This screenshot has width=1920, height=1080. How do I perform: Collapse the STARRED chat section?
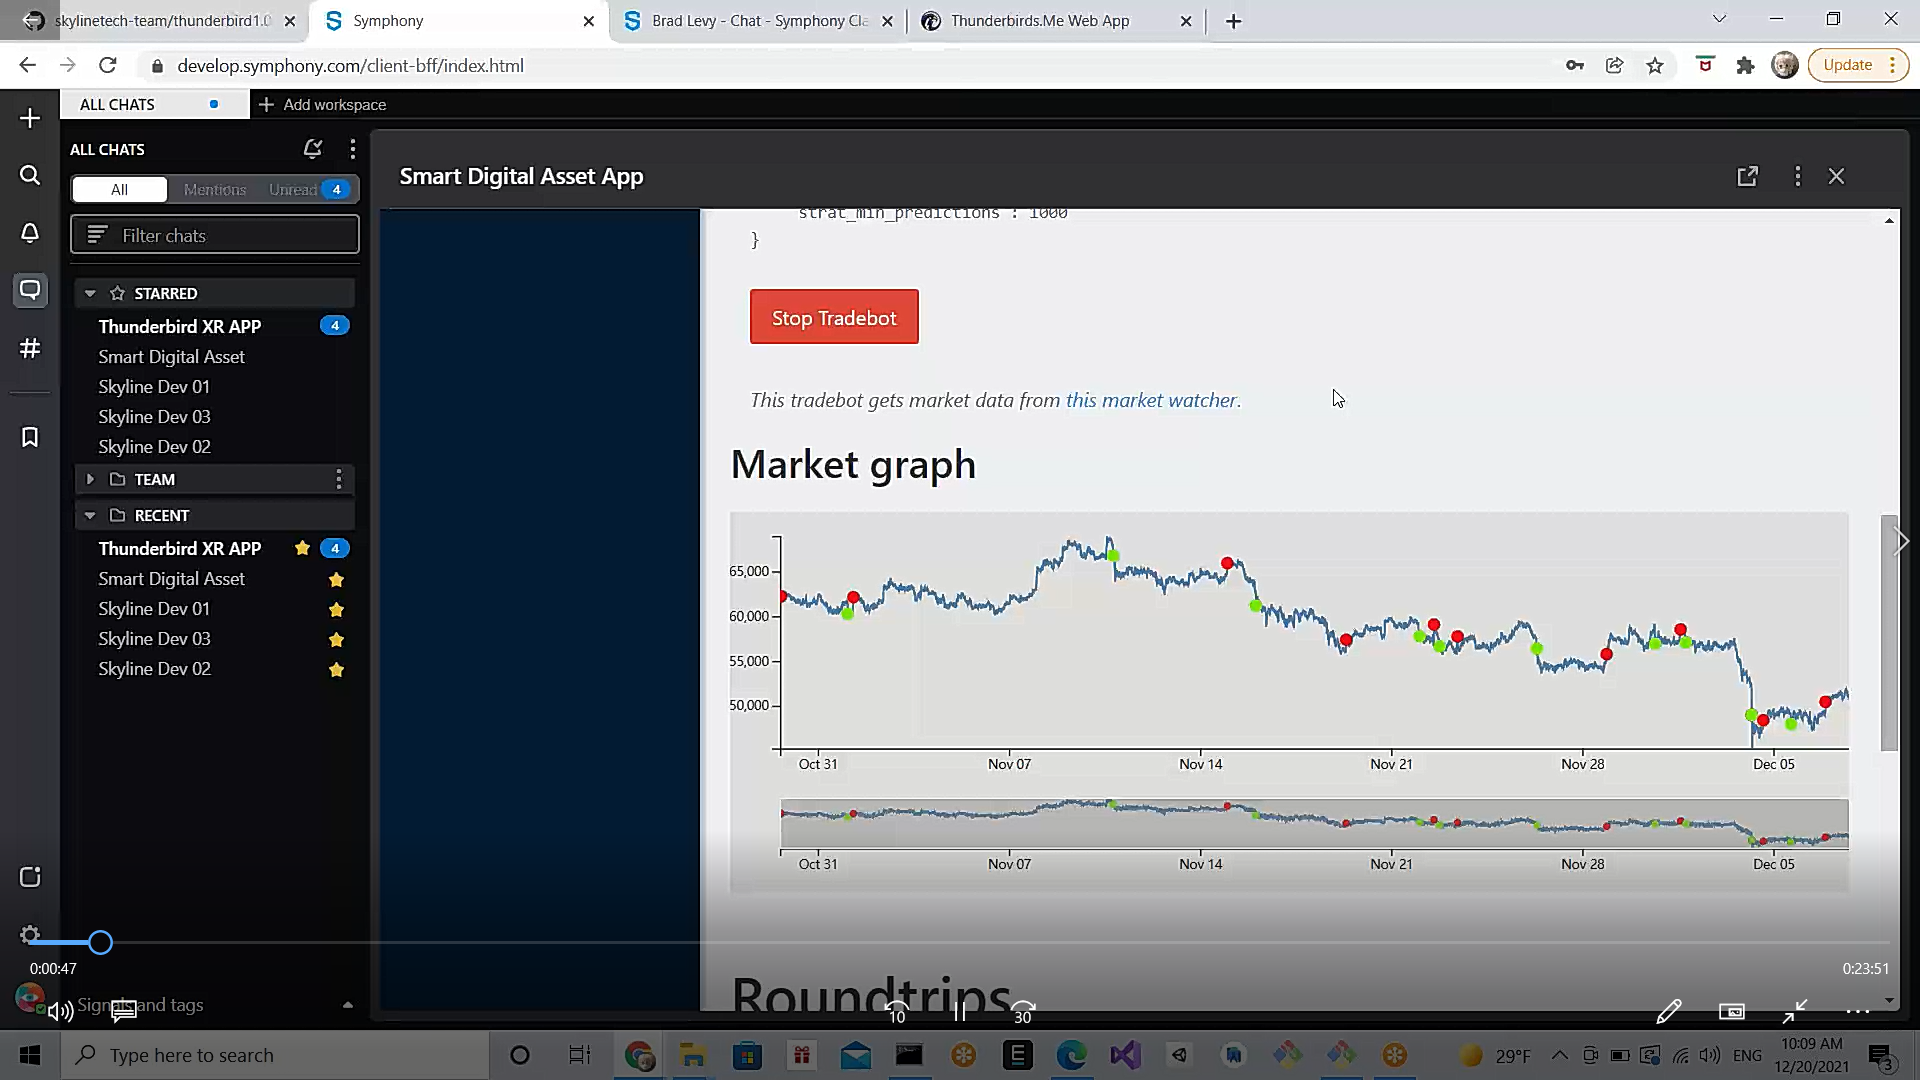[90, 292]
